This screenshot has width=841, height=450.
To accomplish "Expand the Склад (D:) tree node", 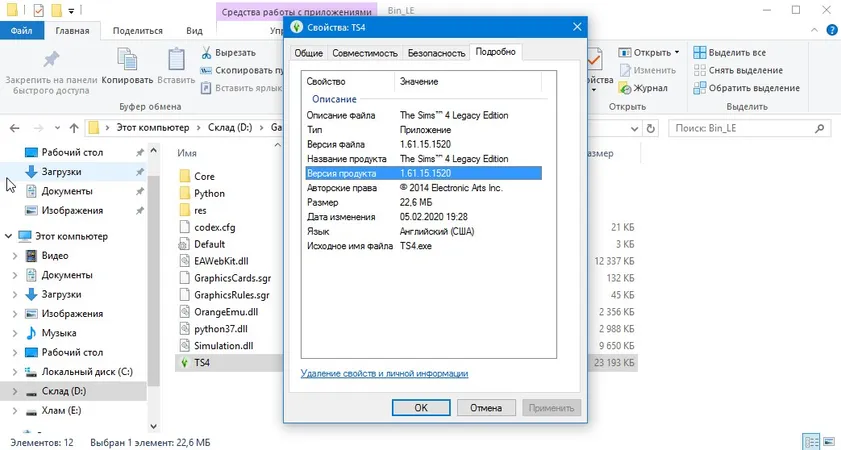I will [15, 391].
